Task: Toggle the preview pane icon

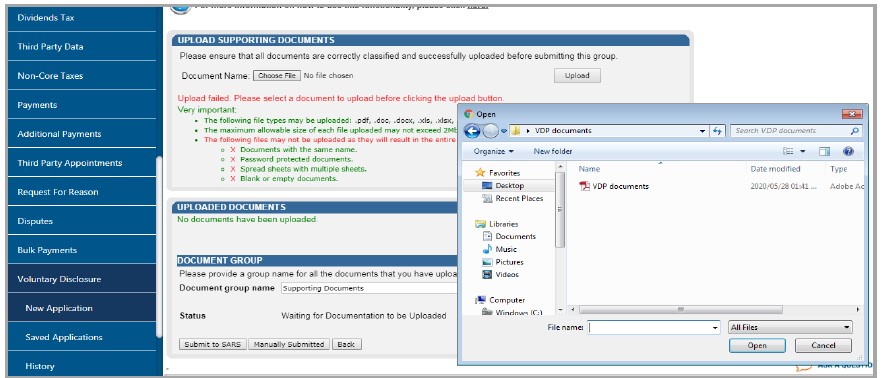Action: coord(825,151)
